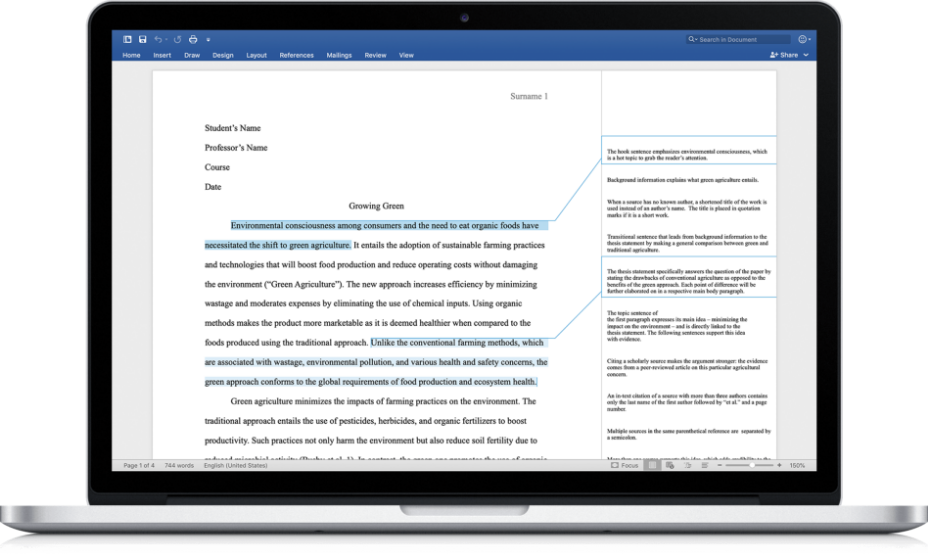This screenshot has width=928, height=554.
Task: Open the References ribbon tab
Action: coord(296,55)
